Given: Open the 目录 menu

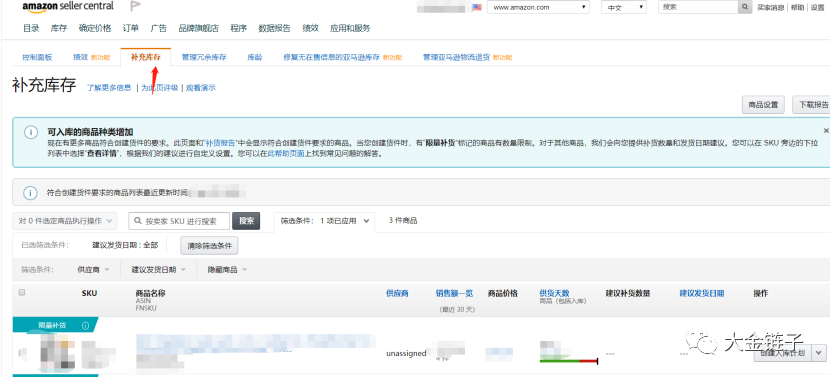Looking at the screenshot, I should (31, 29).
